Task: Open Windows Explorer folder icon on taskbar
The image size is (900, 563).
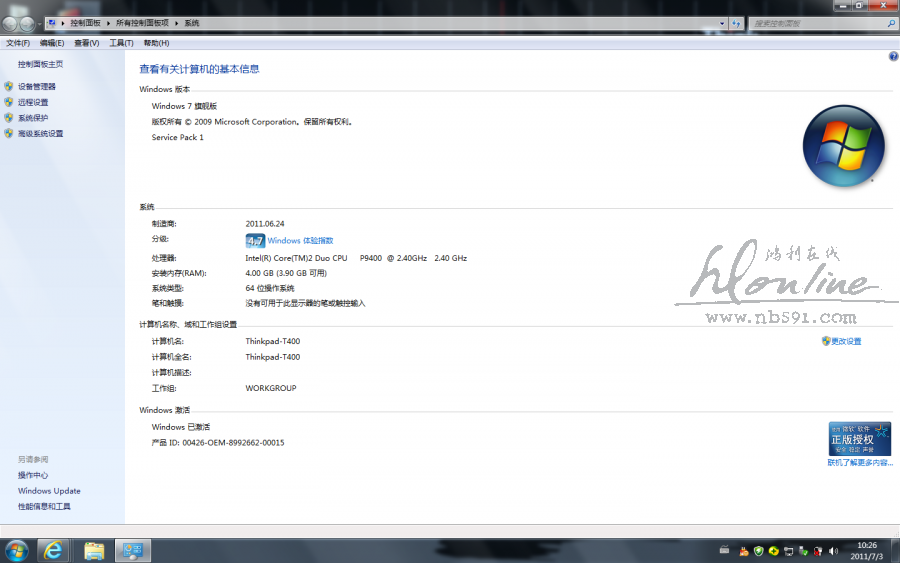Action: click(93, 550)
